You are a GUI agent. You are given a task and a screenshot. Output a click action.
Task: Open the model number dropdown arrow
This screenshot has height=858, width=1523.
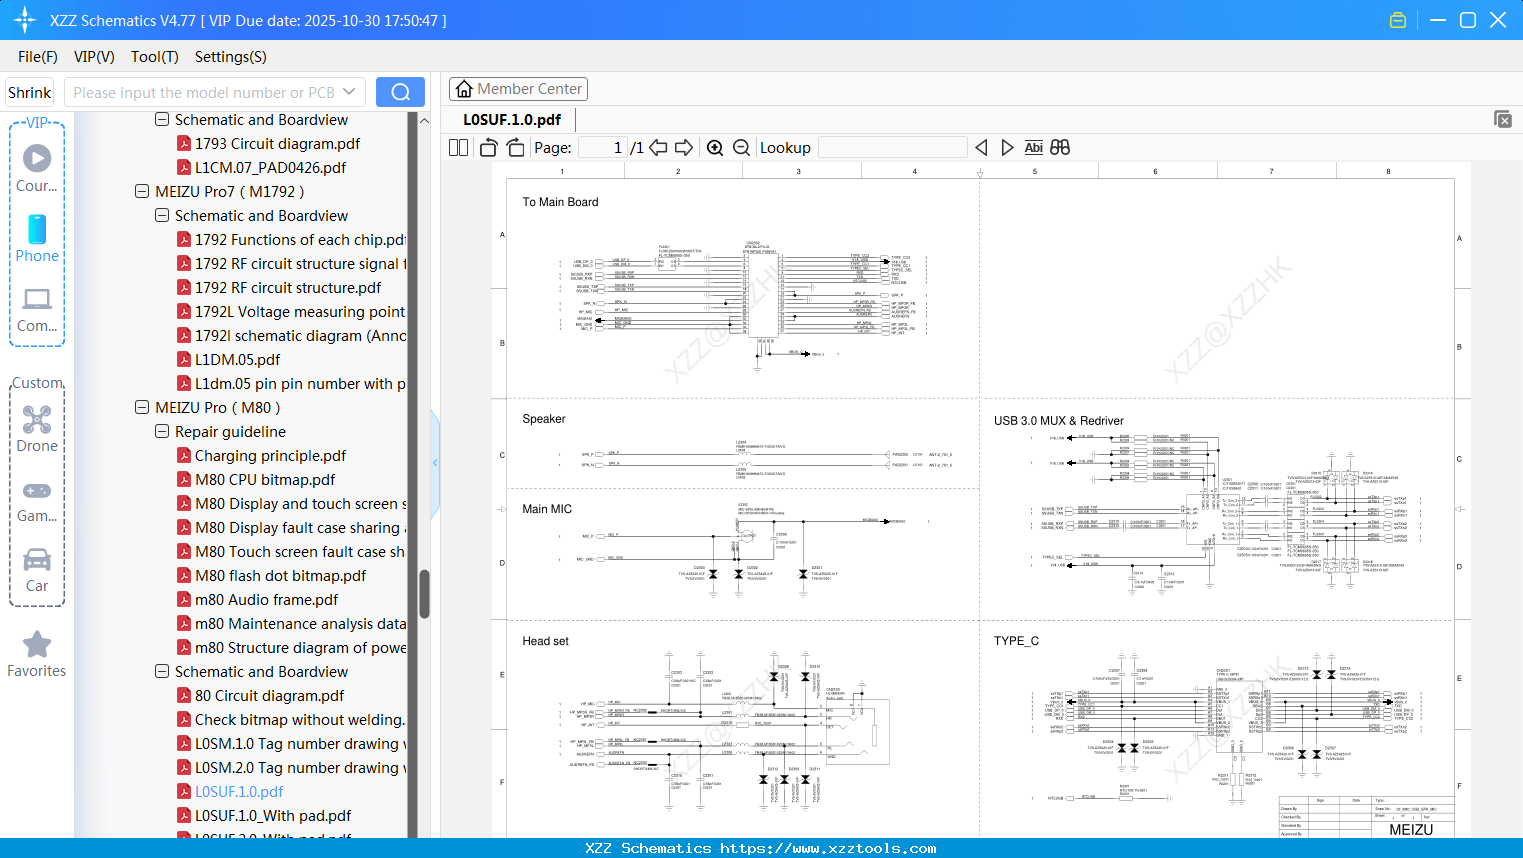point(349,92)
